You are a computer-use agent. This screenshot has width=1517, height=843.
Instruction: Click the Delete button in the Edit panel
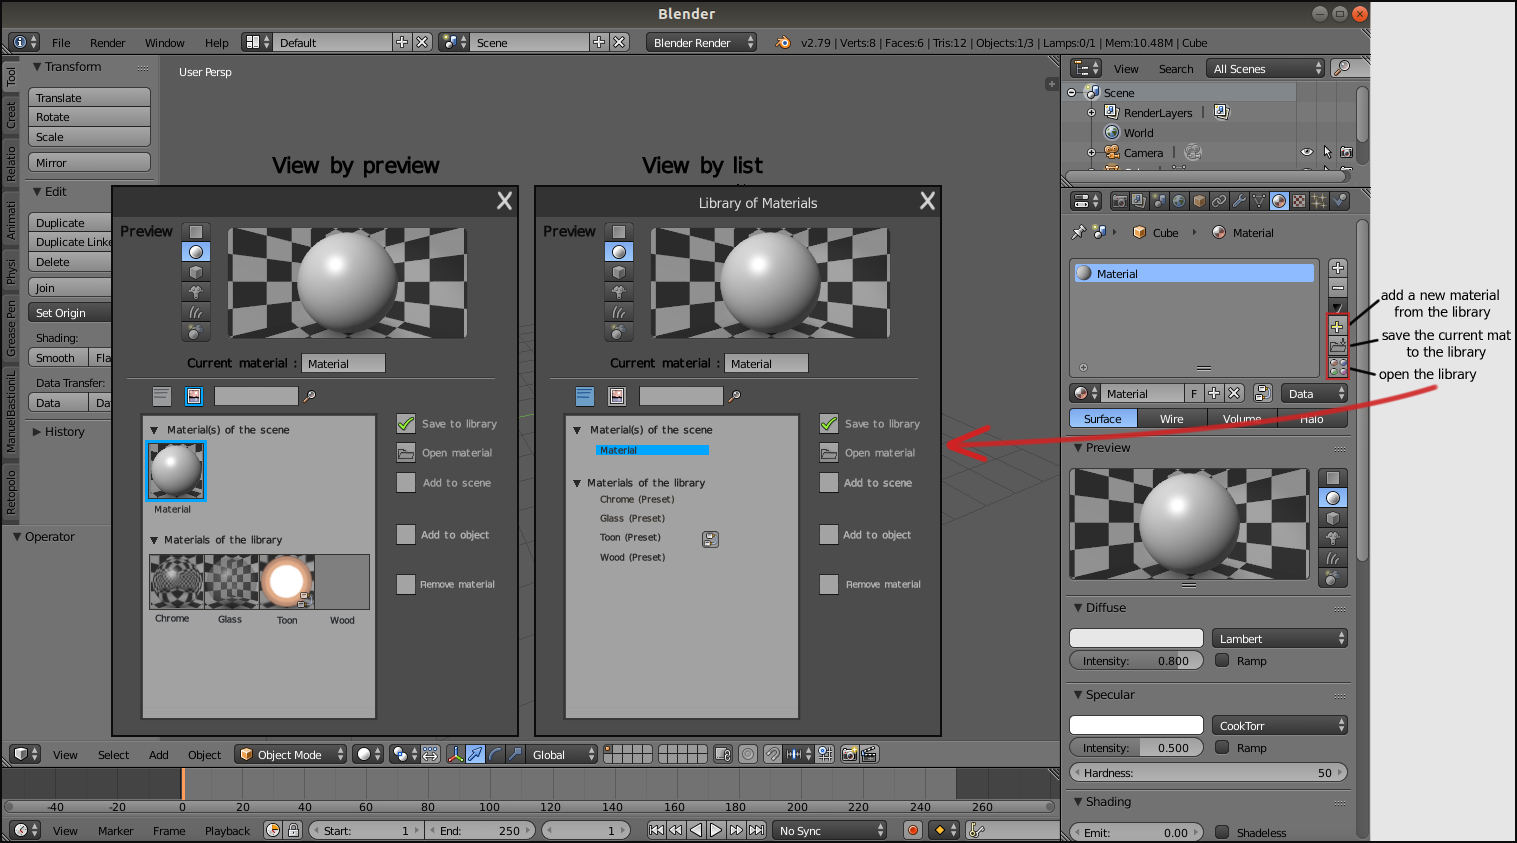coord(70,262)
